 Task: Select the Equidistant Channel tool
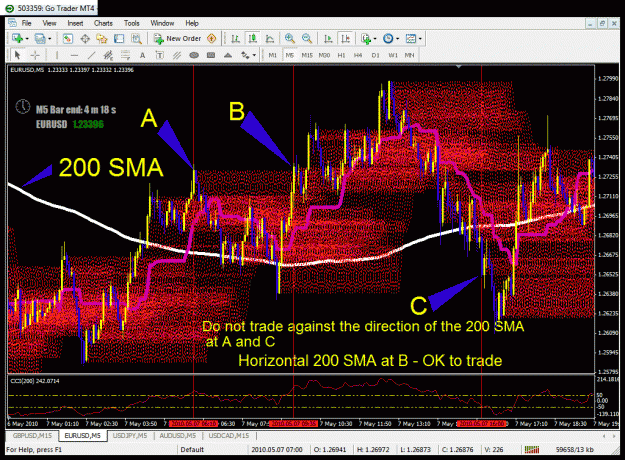(x=108, y=55)
